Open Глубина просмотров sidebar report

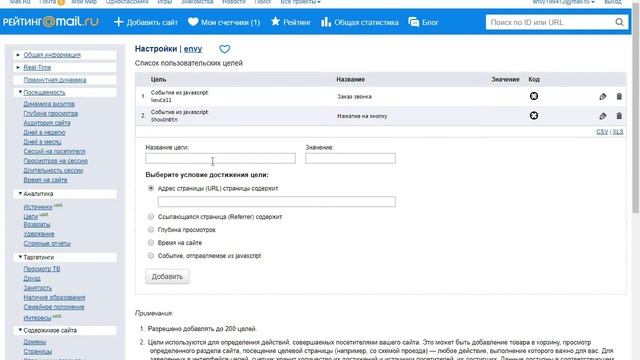51,113
